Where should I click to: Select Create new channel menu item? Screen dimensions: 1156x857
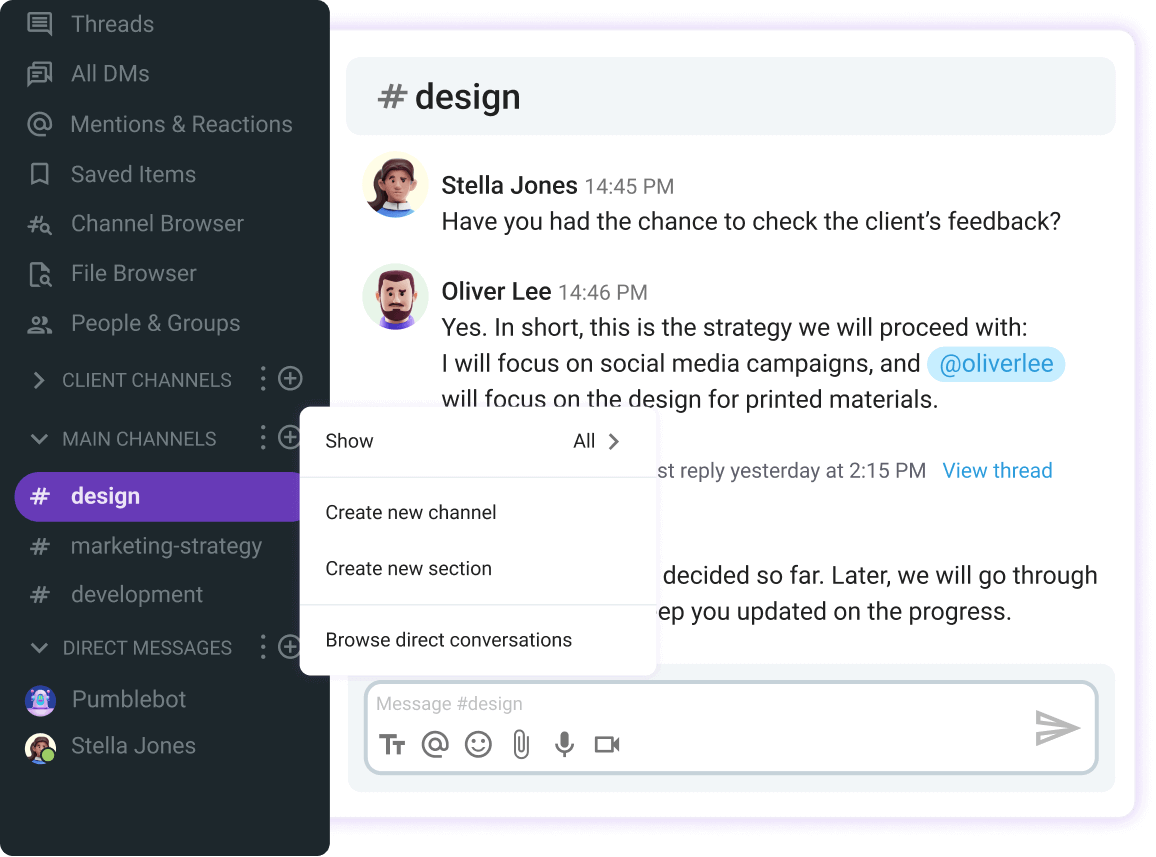[411, 512]
